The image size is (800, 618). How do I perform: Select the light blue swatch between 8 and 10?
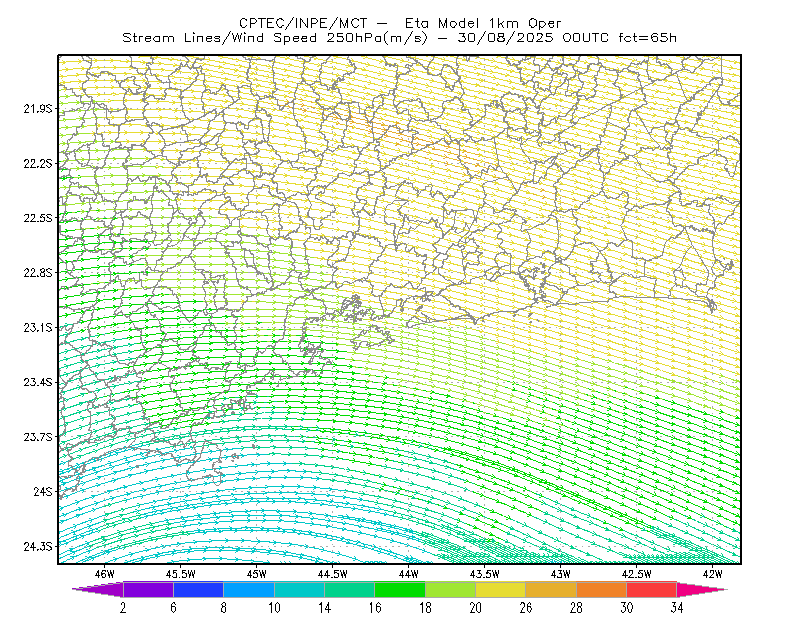(x=249, y=589)
